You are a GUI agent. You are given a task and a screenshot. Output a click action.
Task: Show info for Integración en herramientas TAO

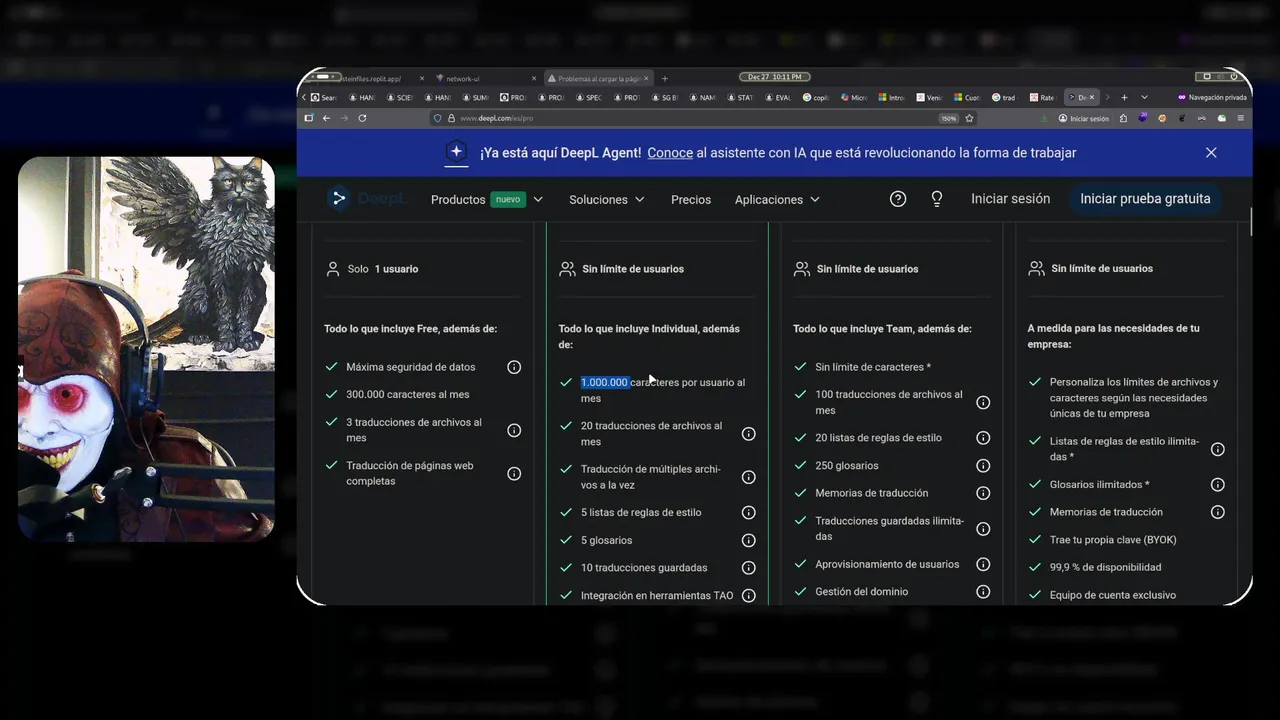[748, 596]
